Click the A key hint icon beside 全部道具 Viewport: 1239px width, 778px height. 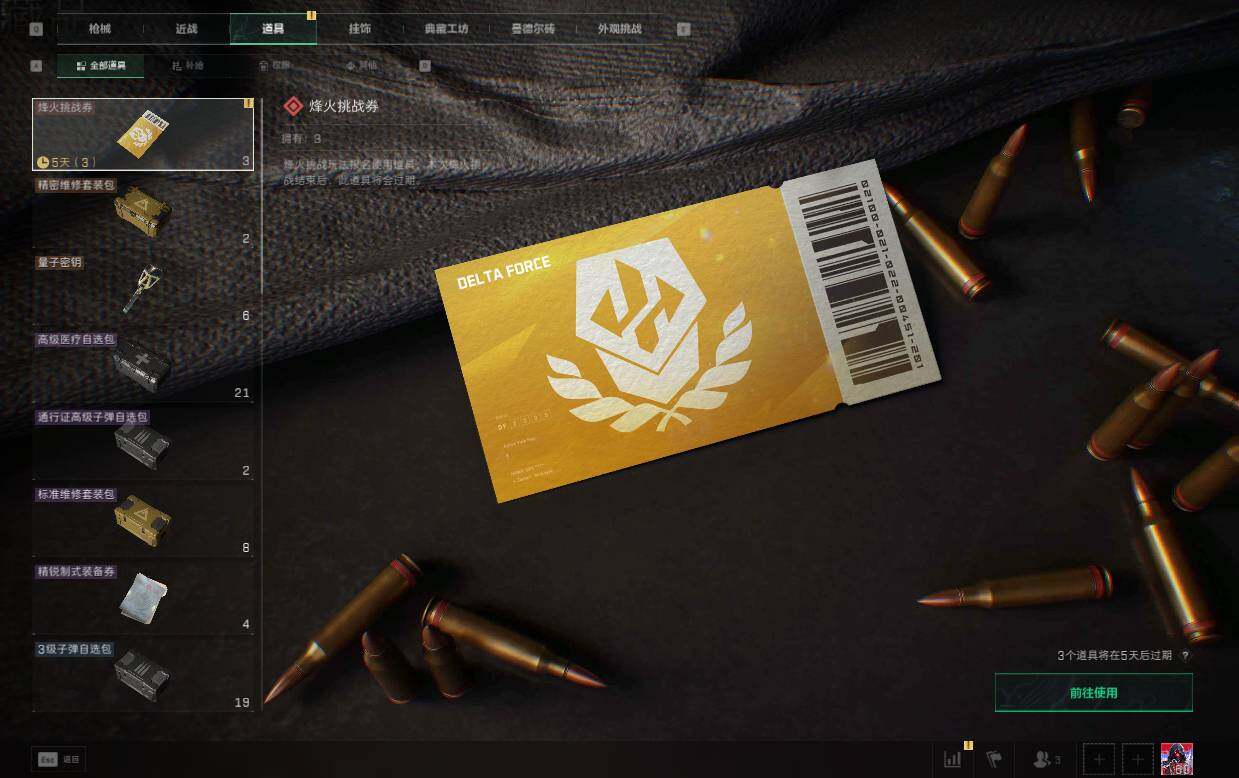[37, 66]
